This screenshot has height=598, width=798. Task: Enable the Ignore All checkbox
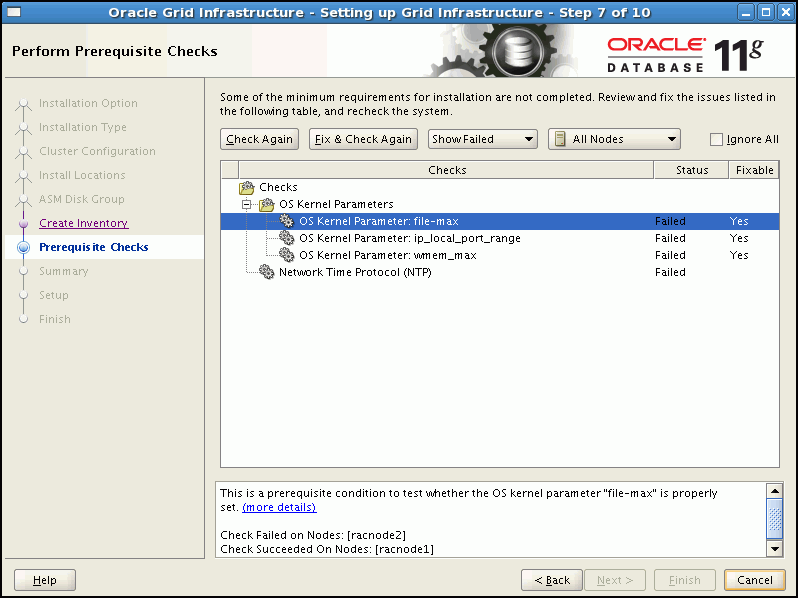716,140
